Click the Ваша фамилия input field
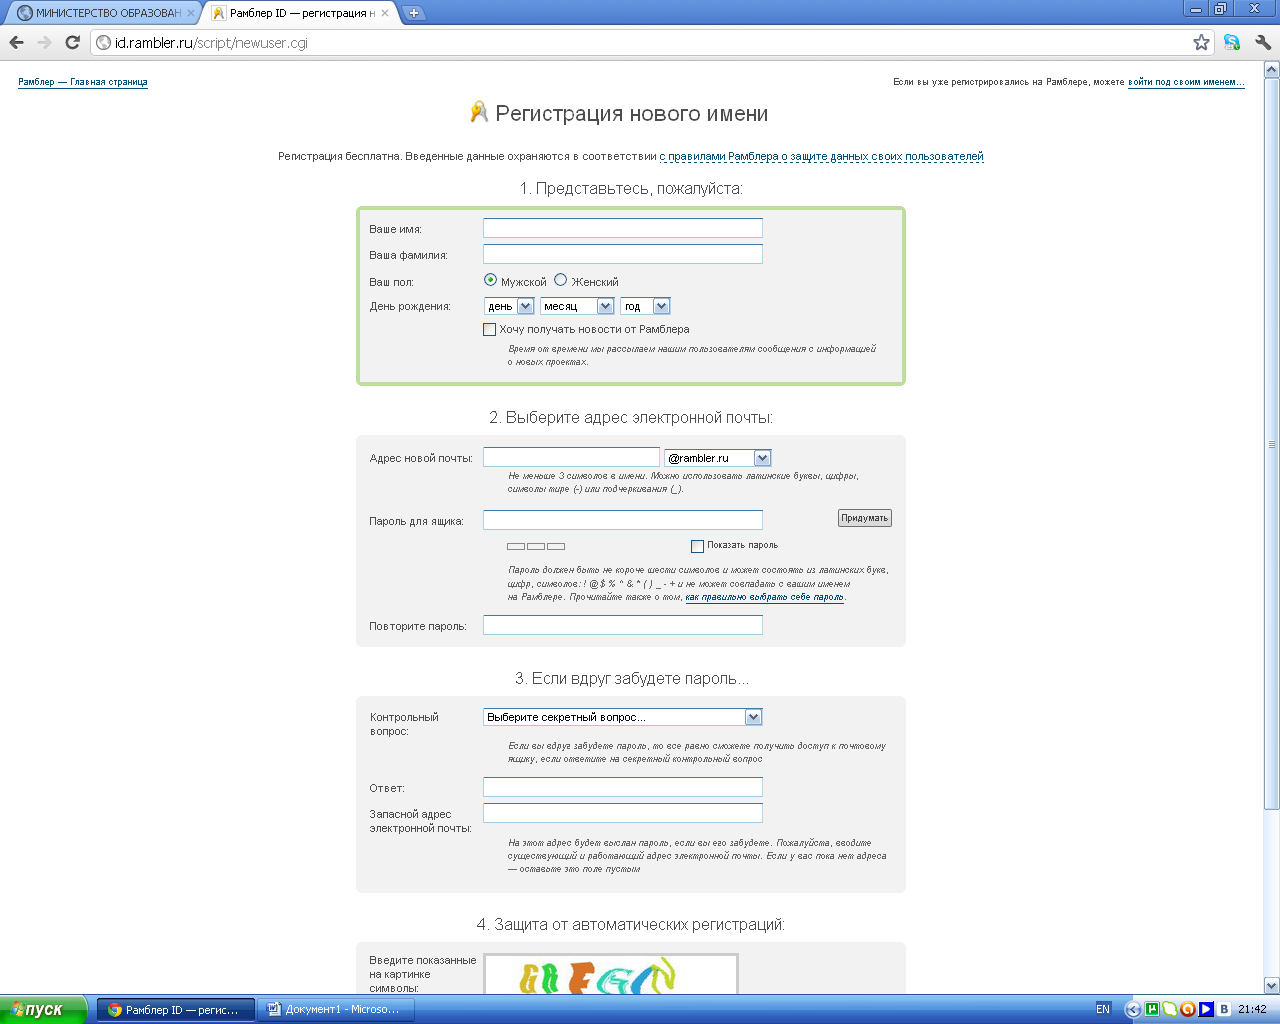Viewport: 1280px width, 1024px height. point(623,254)
